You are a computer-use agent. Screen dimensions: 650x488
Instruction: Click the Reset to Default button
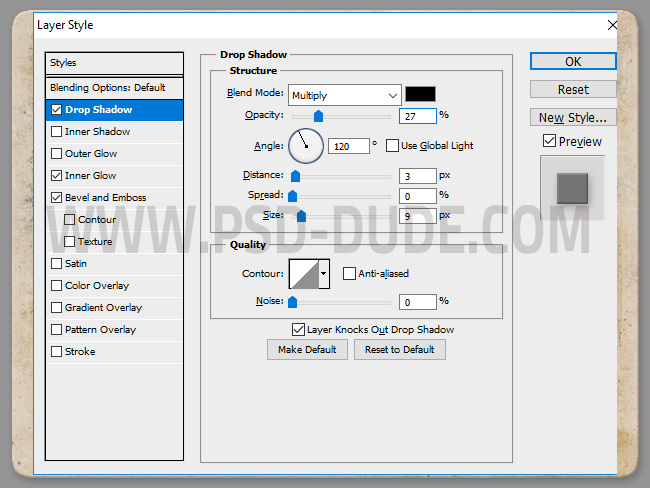pos(400,350)
